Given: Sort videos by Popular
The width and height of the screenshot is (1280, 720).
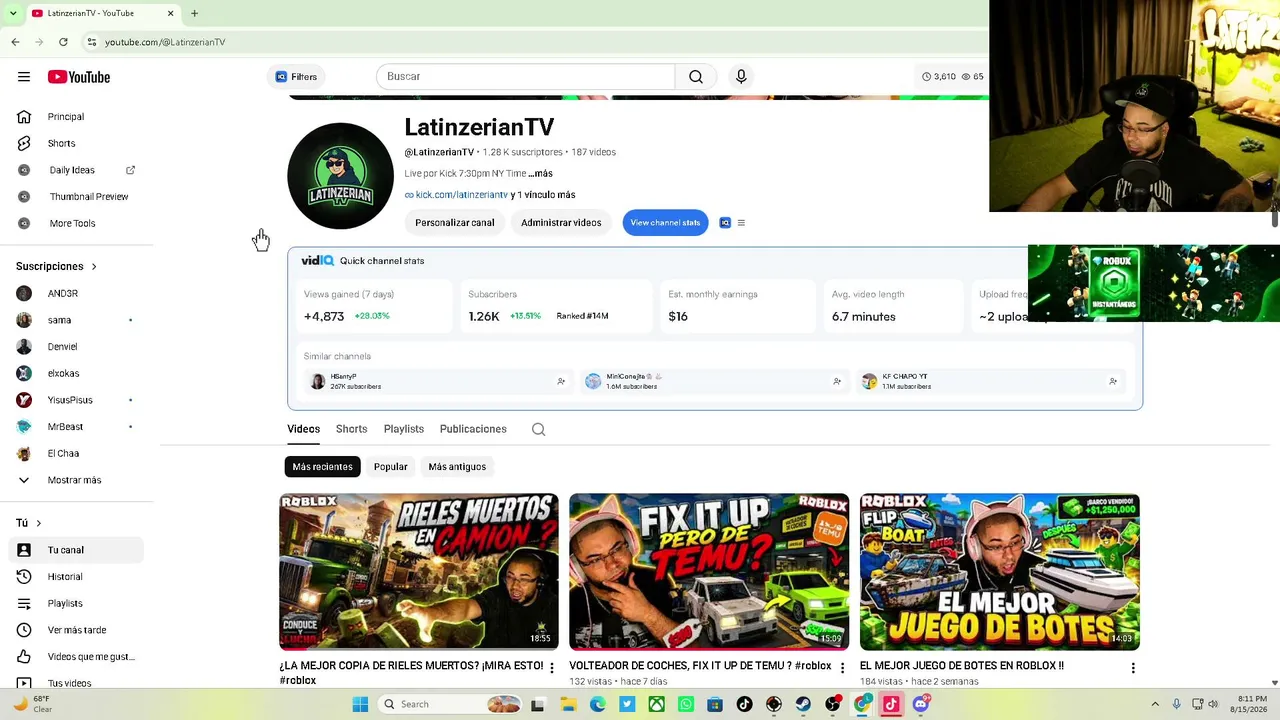Looking at the screenshot, I should [x=391, y=467].
